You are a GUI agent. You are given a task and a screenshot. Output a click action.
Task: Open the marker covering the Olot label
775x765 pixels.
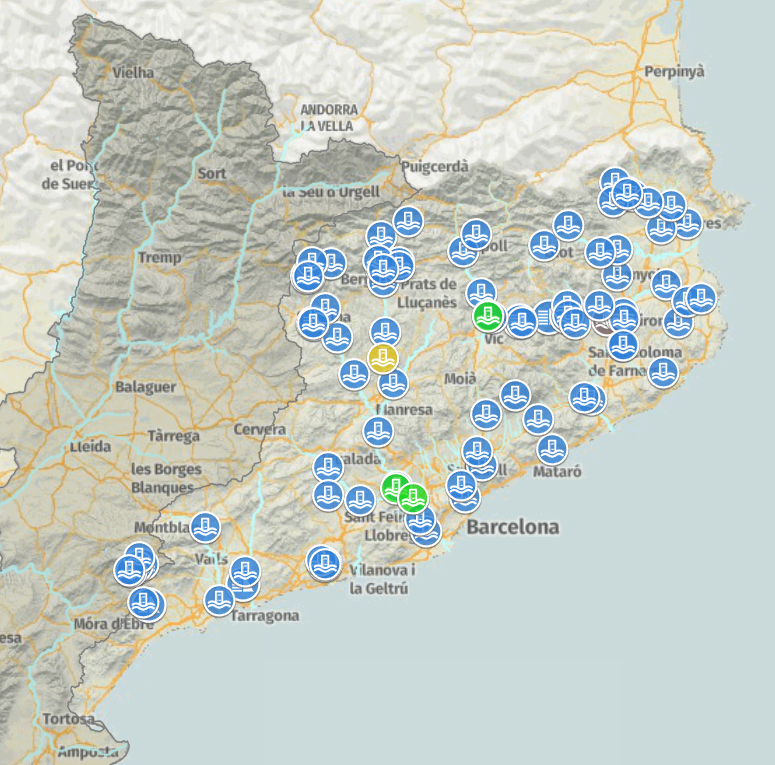(x=544, y=246)
